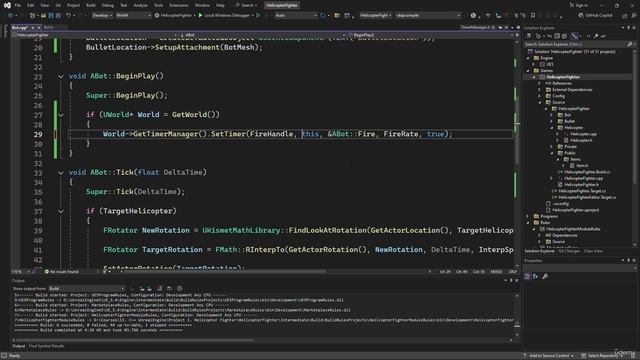
Task: Click the Search Solution Explorer input field
Action: click(x=576, y=44)
